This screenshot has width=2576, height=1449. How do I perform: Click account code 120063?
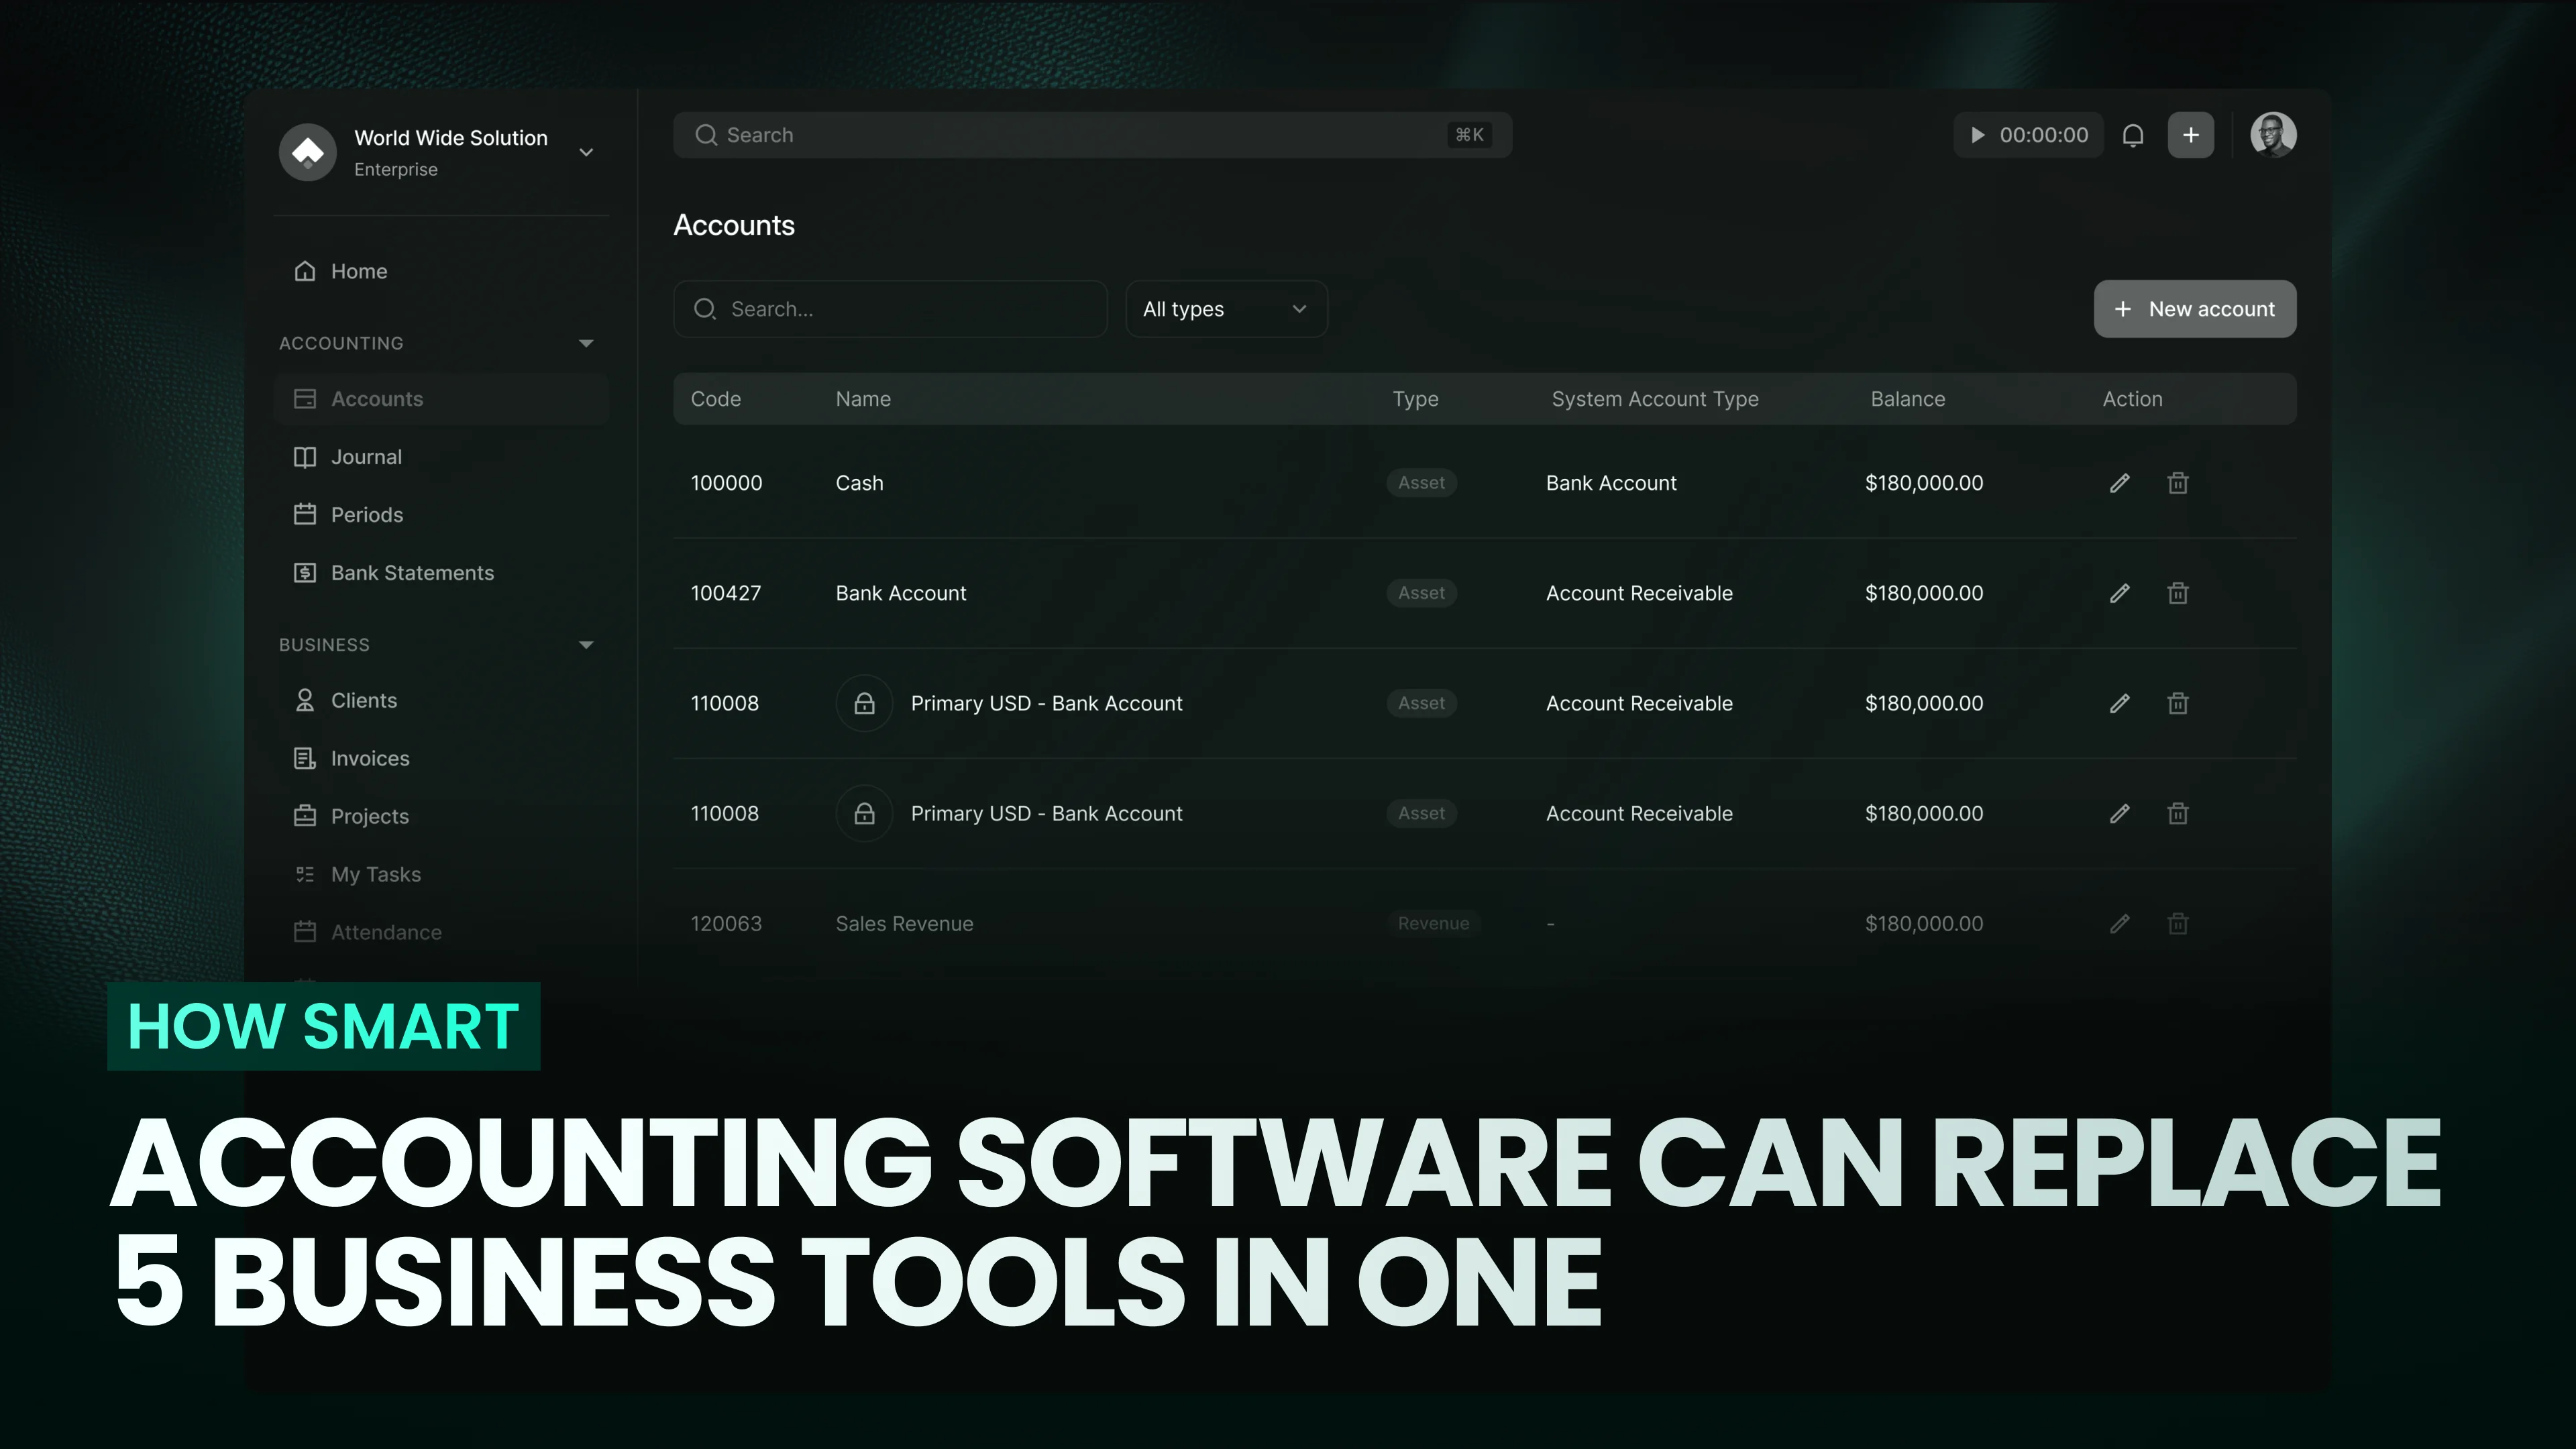pyautogui.click(x=726, y=924)
